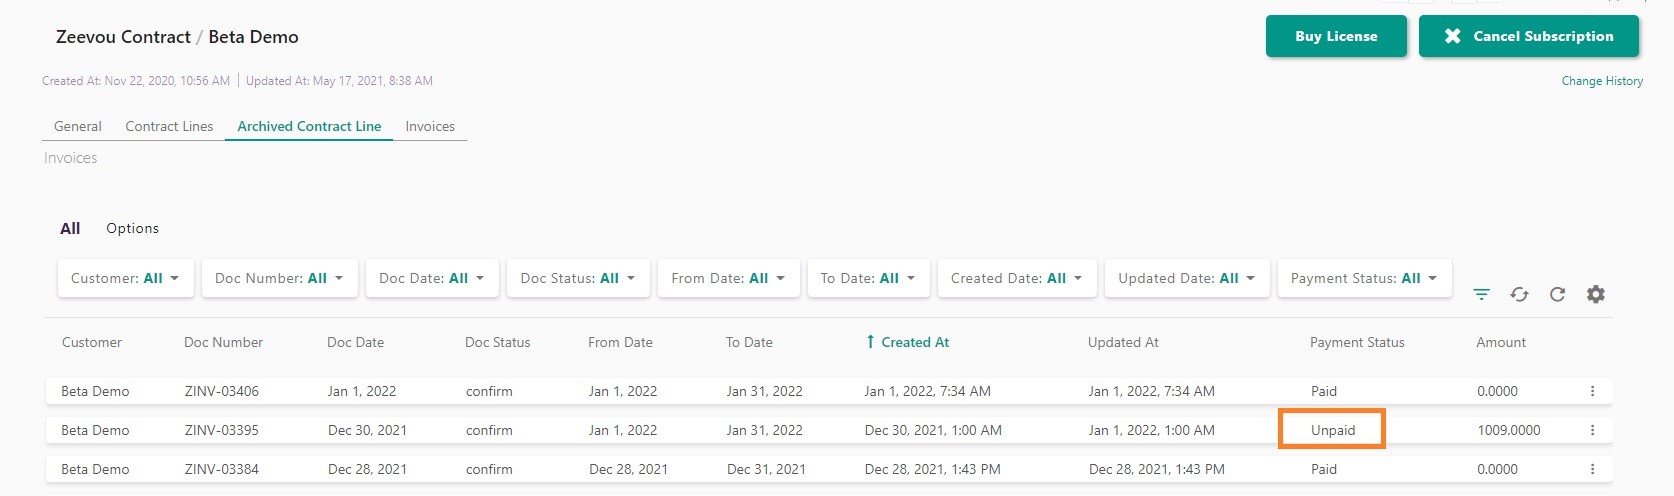Screen dimensions: 1674x496
Task: Switch to the Contract Lines tab
Action: (169, 126)
